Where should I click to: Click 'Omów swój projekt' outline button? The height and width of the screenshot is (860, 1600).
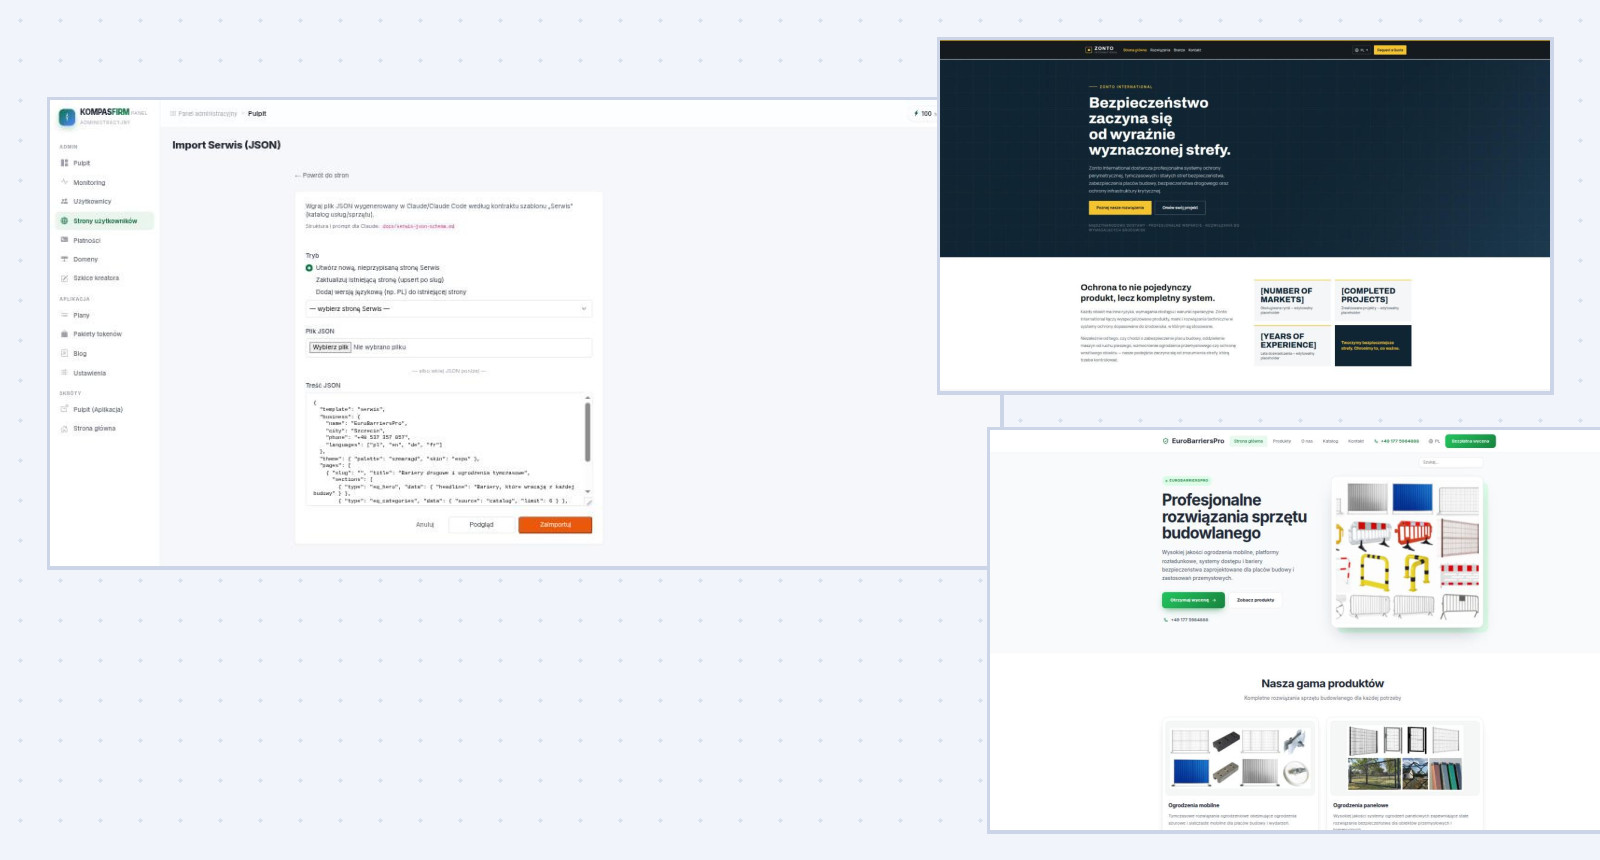click(1180, 208)
